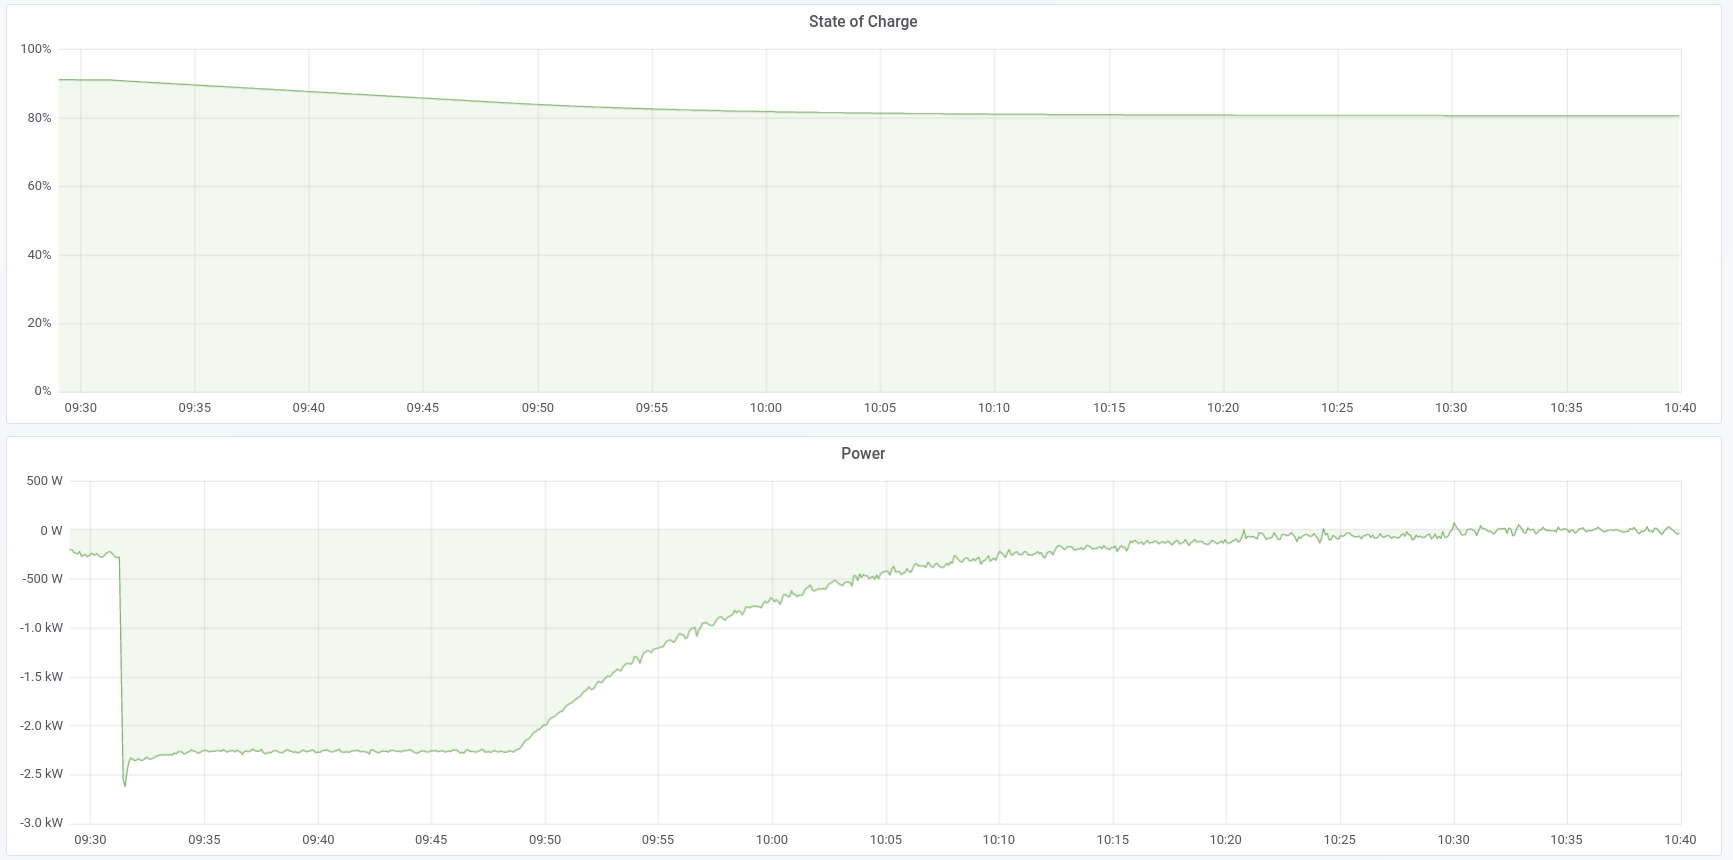
Task: Click the 80% y-axis label
Action: tap(39, 118)
